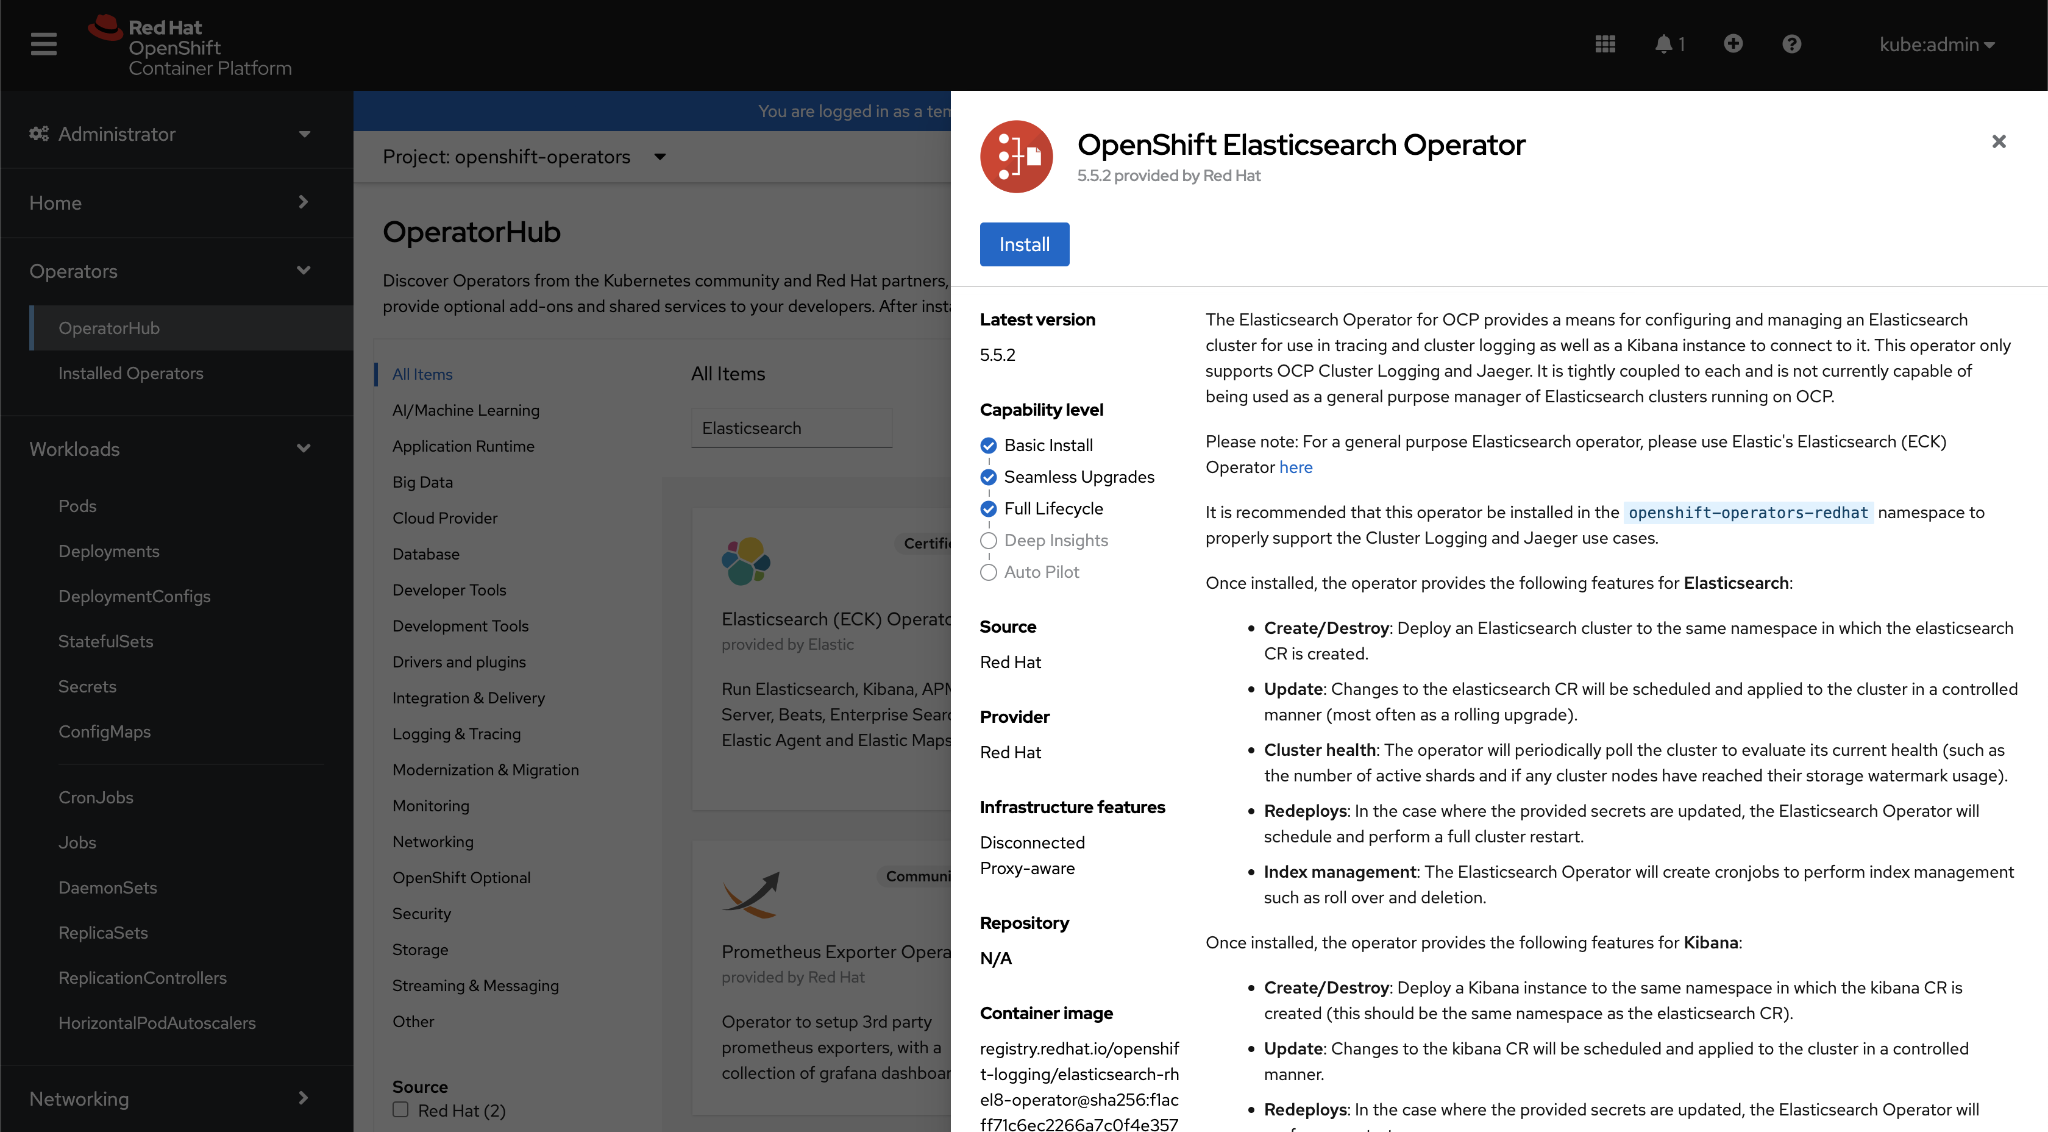Filter by AI/Machine Learning category
Screen dimensions: 2048x1132
(x=466, y=410)
